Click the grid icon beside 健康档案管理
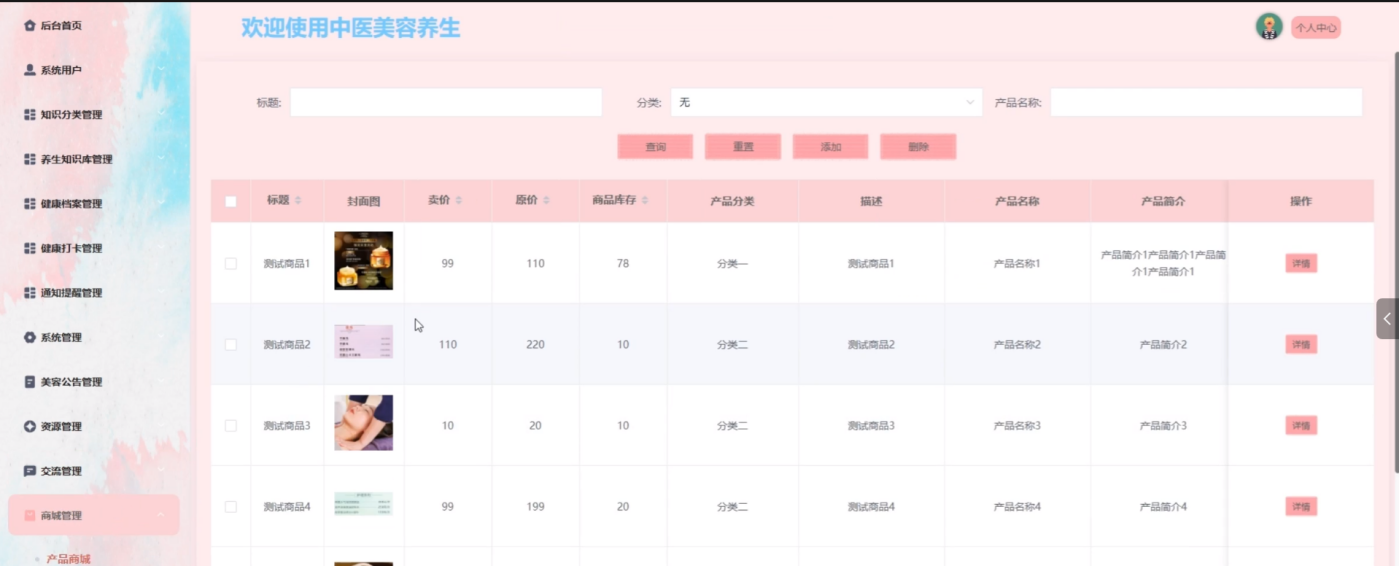Screen dimensions: 1399x566 tap(30, 204)
